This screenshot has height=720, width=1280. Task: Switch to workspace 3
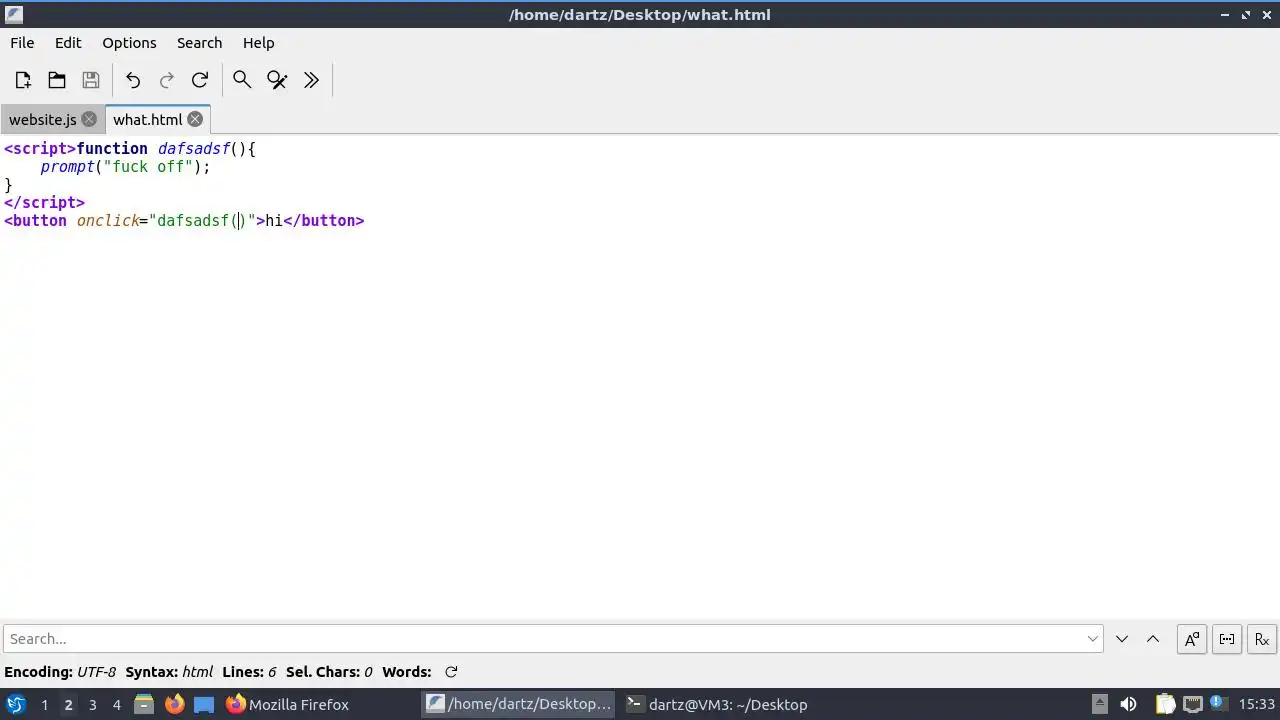click(92, 705)
